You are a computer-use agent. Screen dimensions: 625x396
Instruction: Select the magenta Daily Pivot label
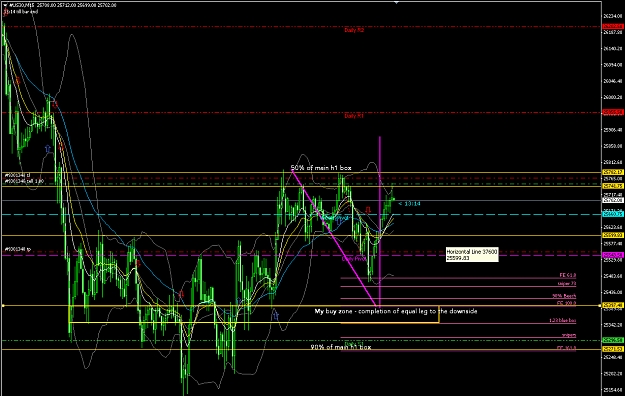354,259
